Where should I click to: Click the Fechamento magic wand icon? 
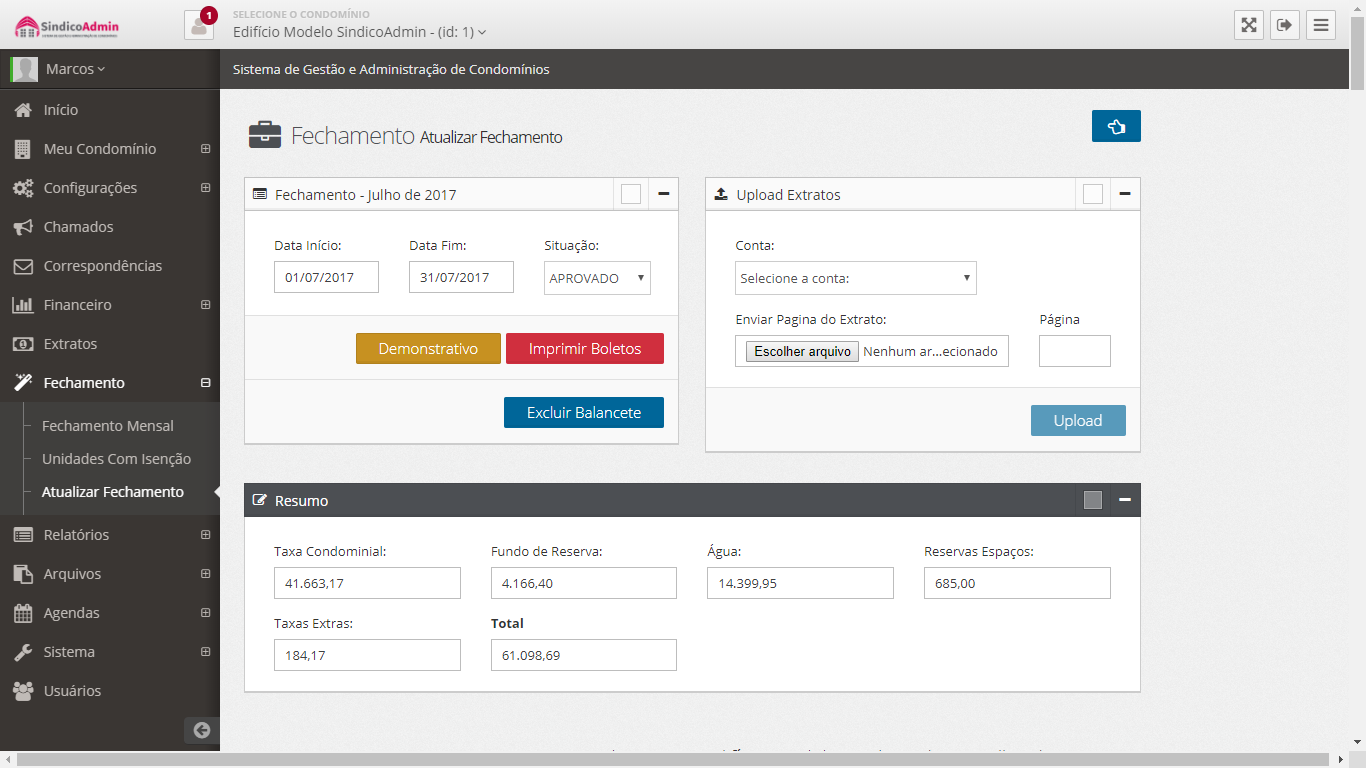[23, 383]
